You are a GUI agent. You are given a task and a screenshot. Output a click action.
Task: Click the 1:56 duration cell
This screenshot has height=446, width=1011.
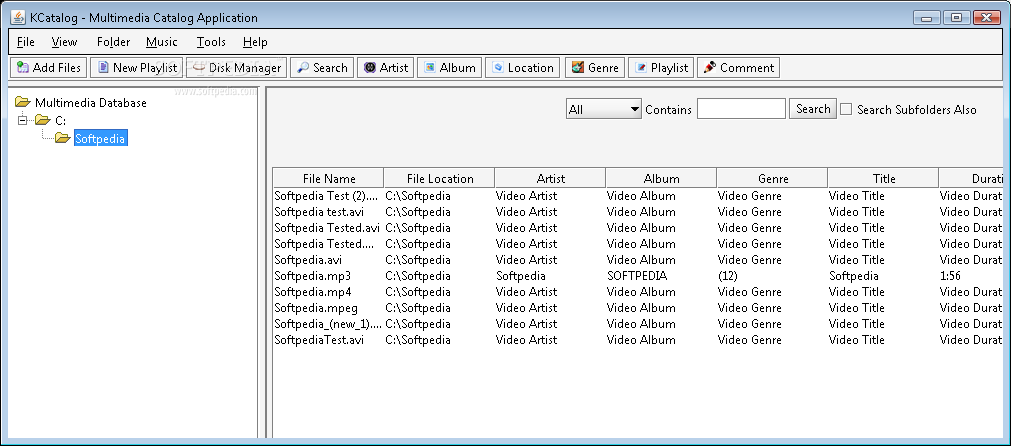[970, 276]
